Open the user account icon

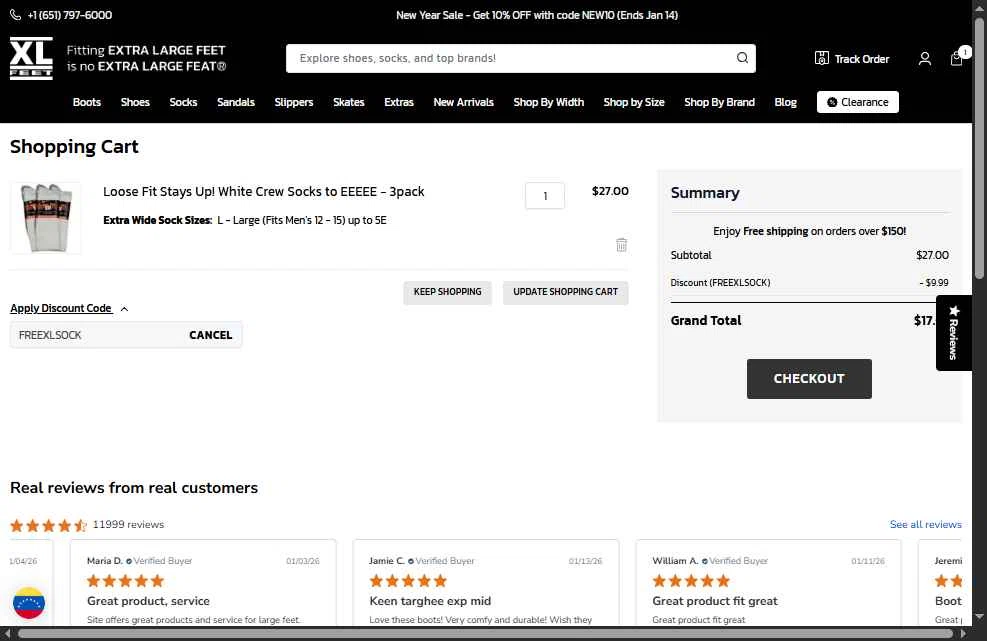coord(924,59)
